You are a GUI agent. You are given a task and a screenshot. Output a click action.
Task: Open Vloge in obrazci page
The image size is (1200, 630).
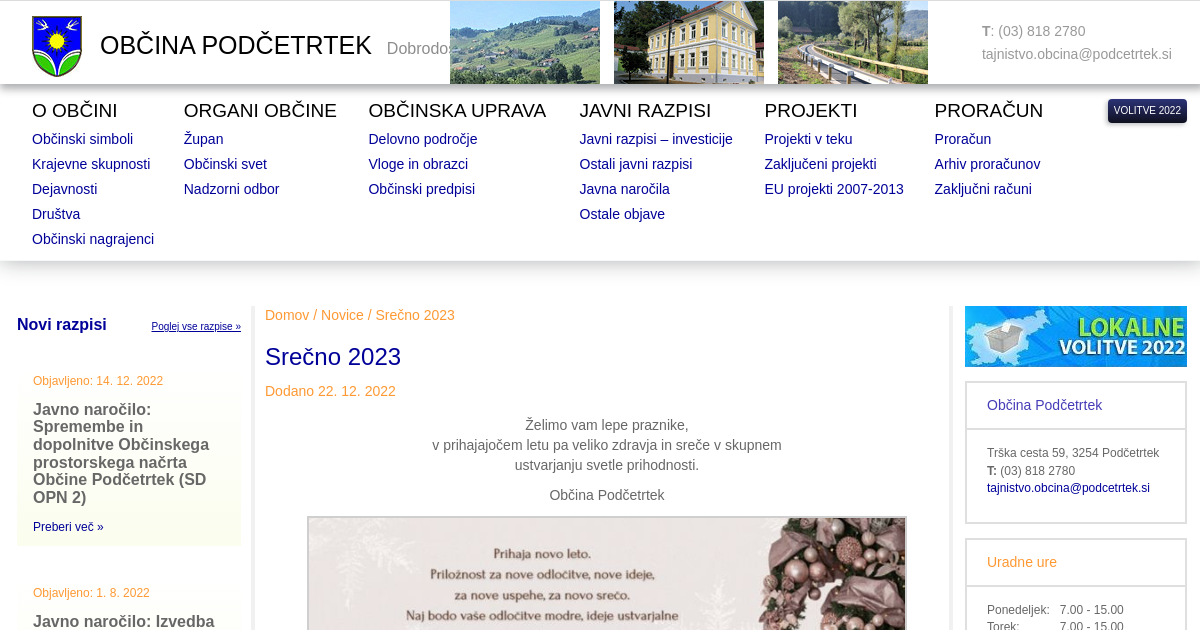(418, 164)
